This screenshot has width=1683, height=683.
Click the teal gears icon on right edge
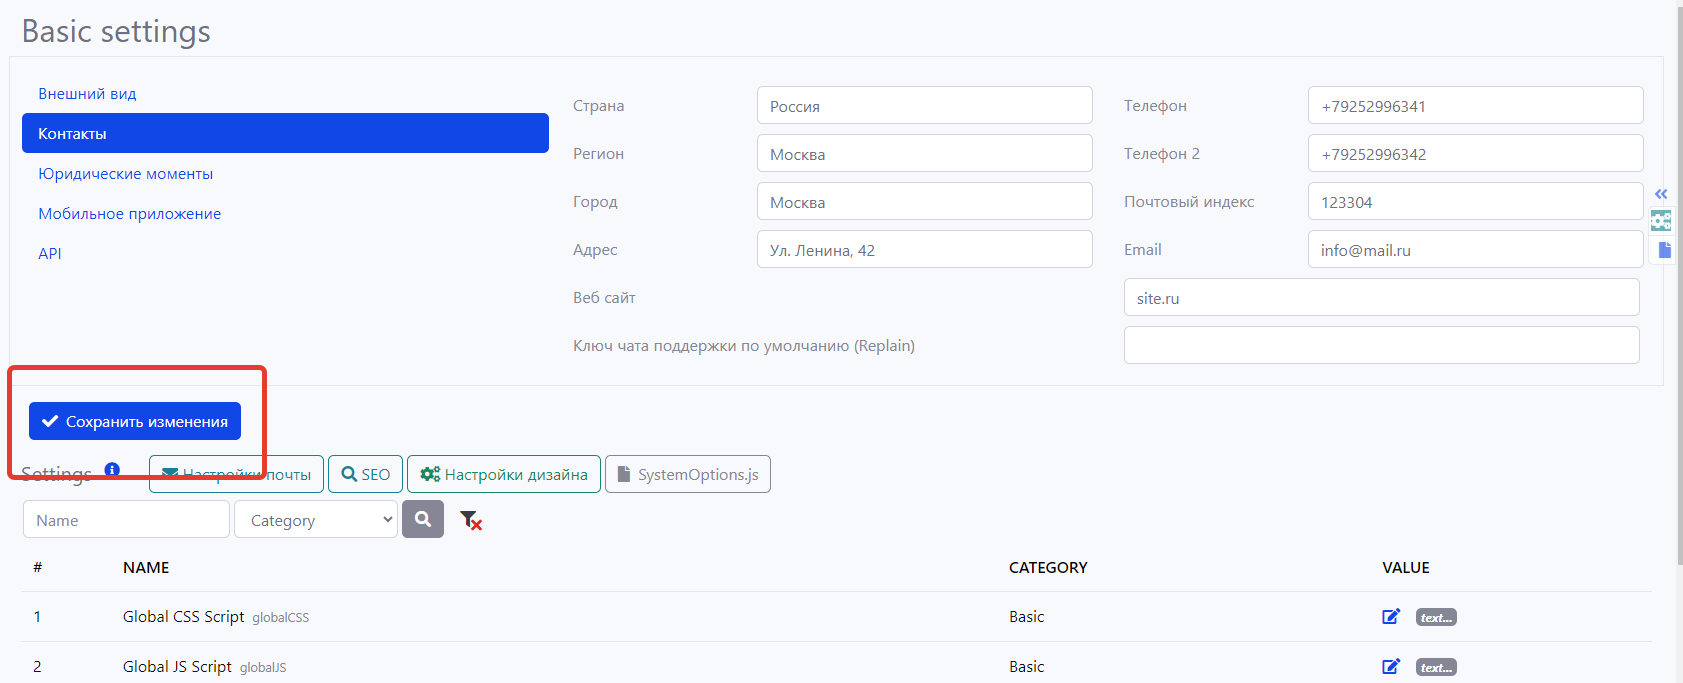pyautogui.click(x=1661, y=221)
